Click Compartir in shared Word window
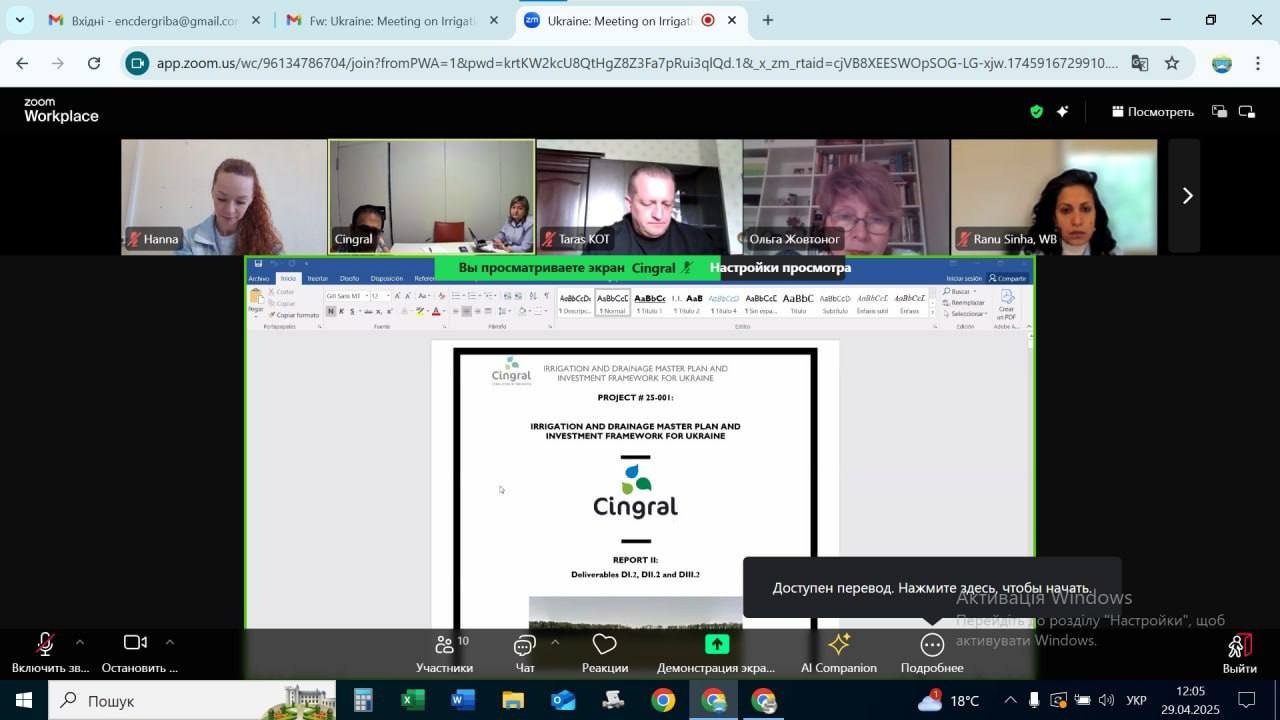 [x=1008, y=278]
